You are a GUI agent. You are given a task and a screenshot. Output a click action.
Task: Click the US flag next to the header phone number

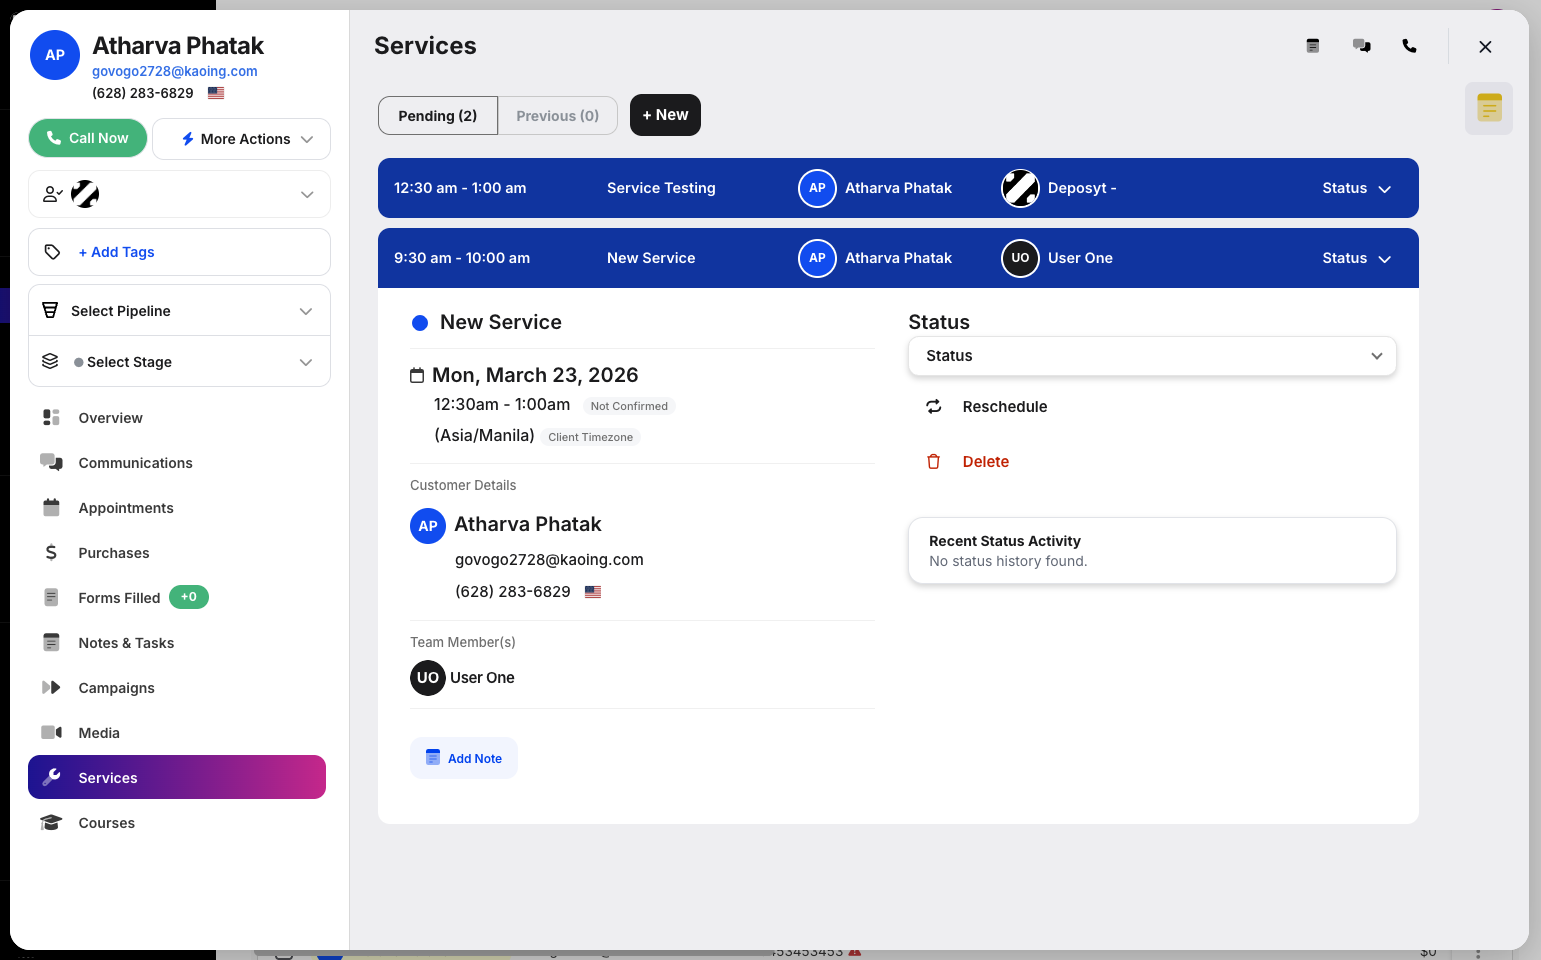[x=216, y=93]
